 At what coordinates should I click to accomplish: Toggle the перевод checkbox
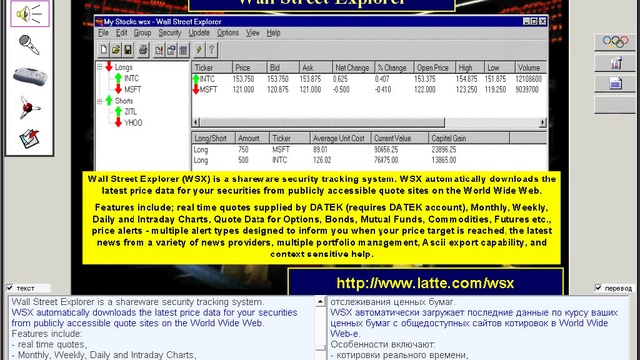click(598, 288)
